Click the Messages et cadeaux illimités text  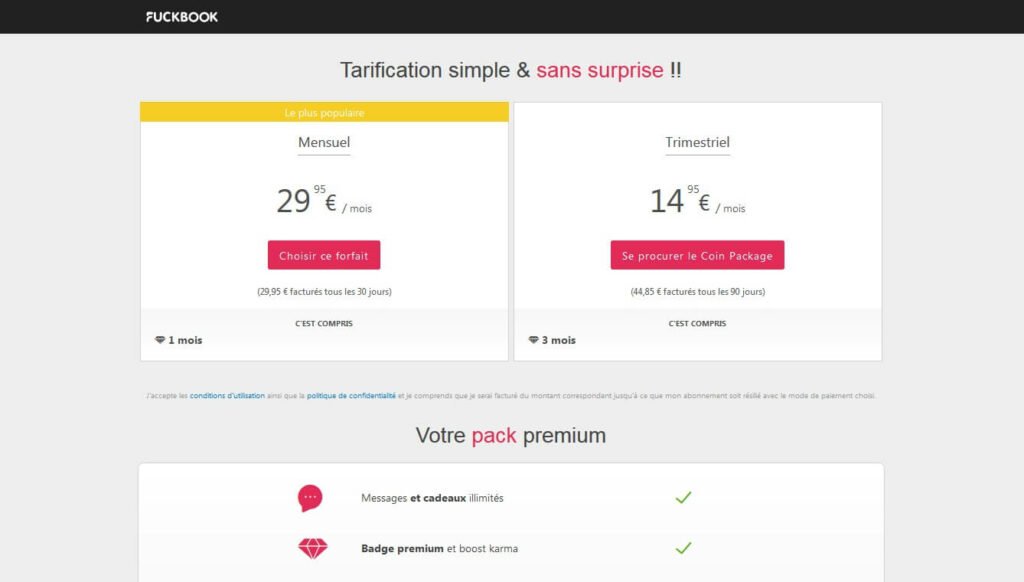(432, 498)
